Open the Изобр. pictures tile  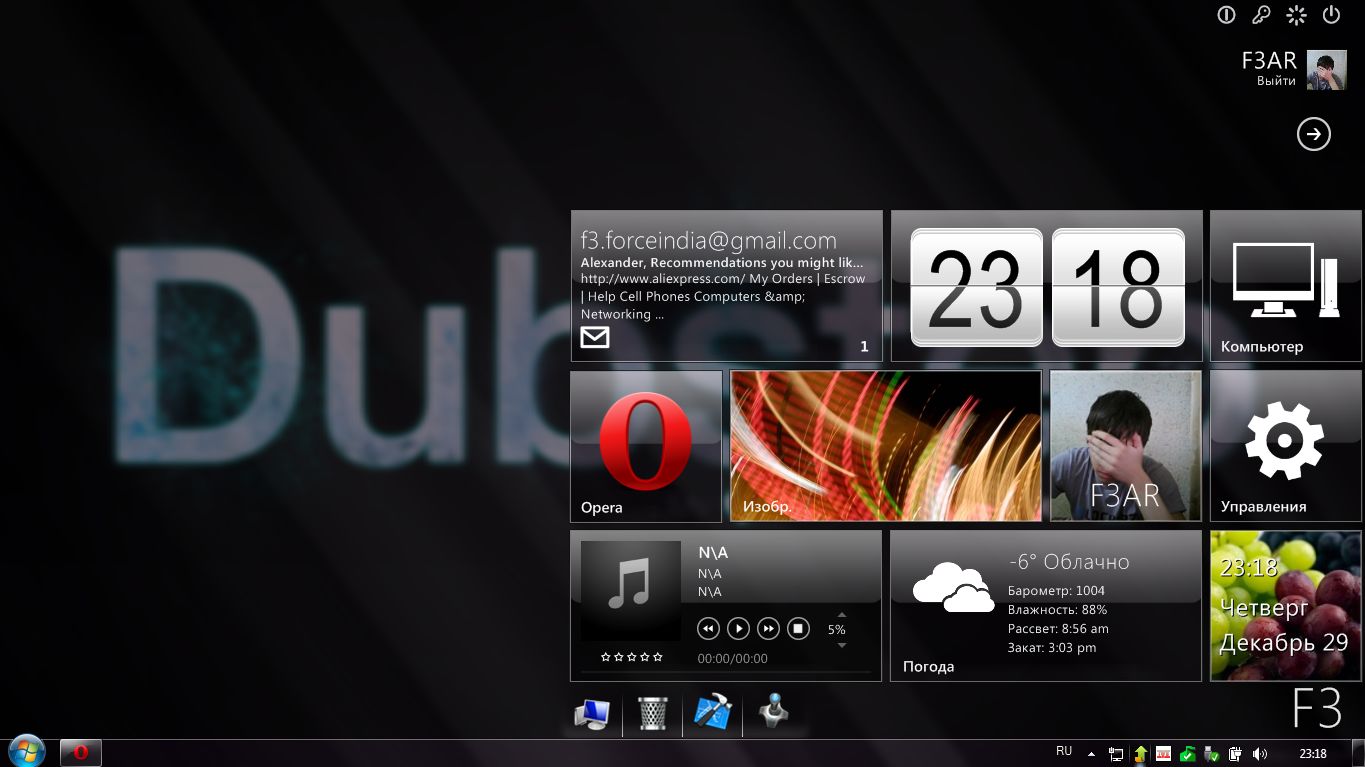886,447
